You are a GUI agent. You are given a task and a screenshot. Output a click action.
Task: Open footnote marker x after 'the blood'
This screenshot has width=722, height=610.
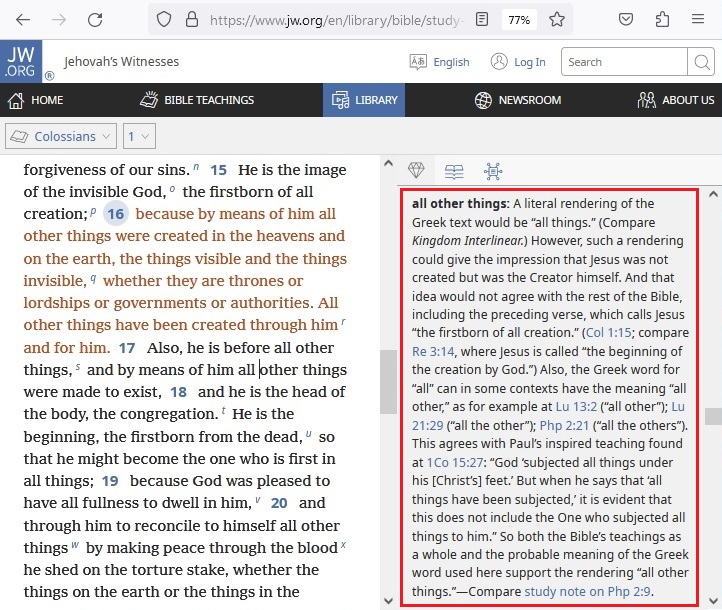click(x=343, y=545)
